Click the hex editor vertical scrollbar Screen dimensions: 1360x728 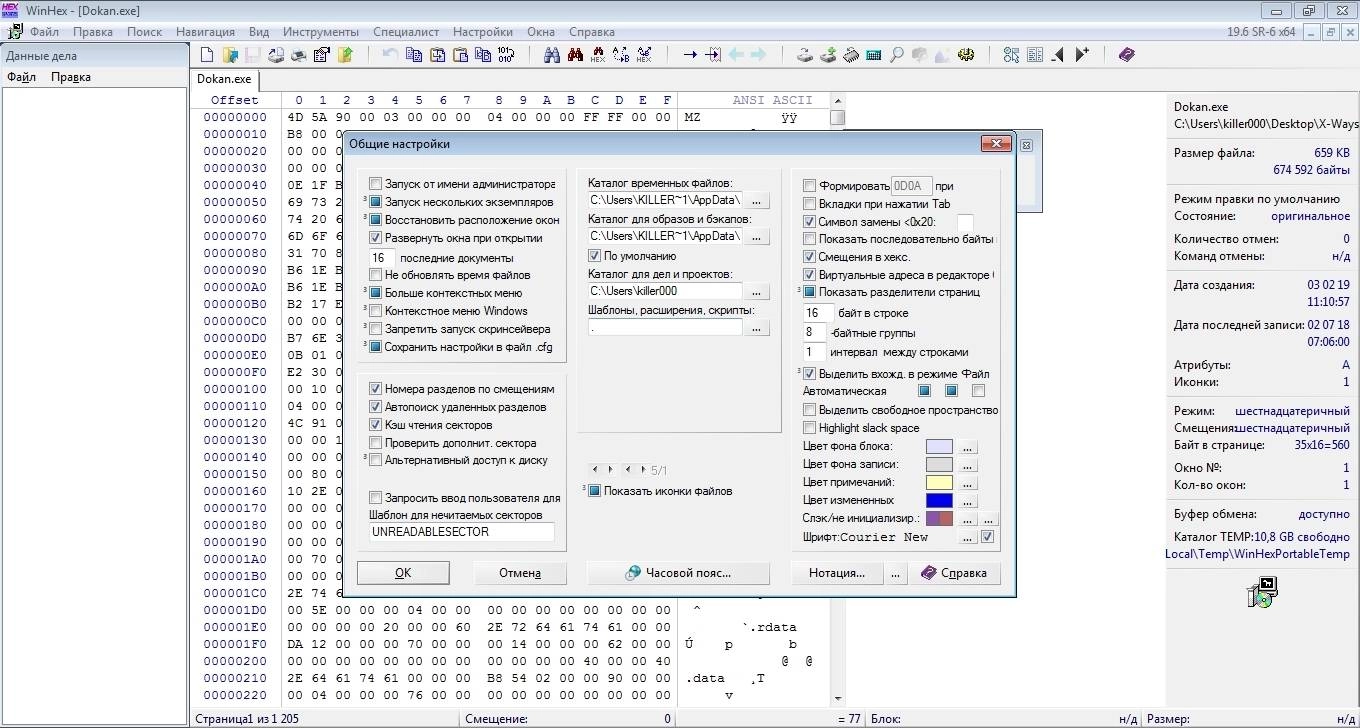[838, 400]
